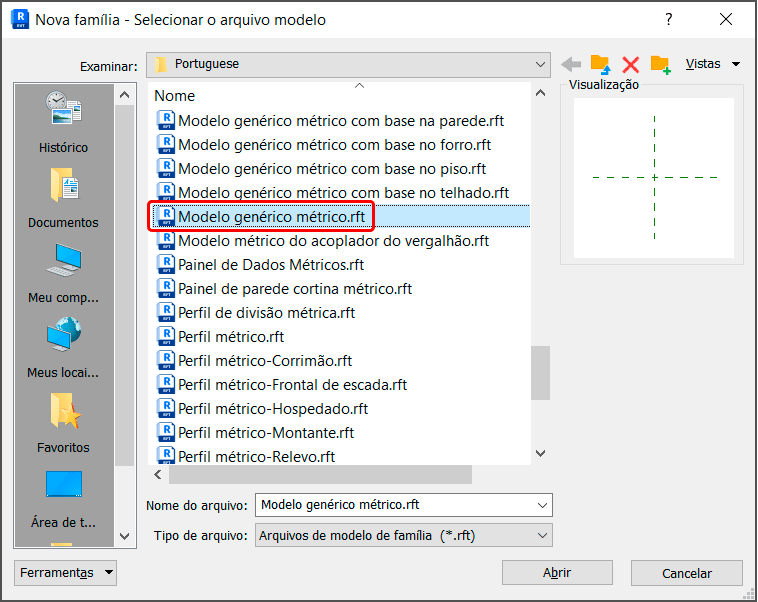Click the Nome do arquivo input field

click(x=395, y=505)
